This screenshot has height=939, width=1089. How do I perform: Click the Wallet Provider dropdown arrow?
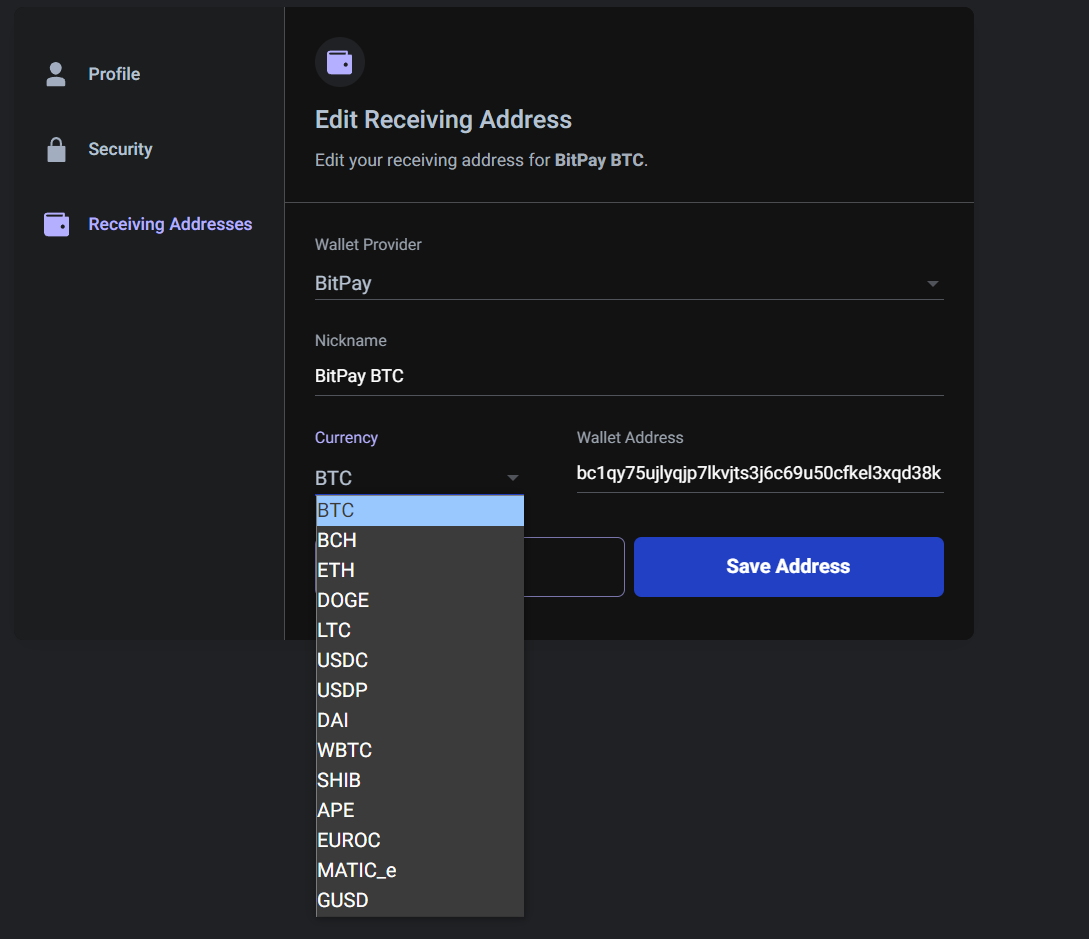tap(933, 284)
